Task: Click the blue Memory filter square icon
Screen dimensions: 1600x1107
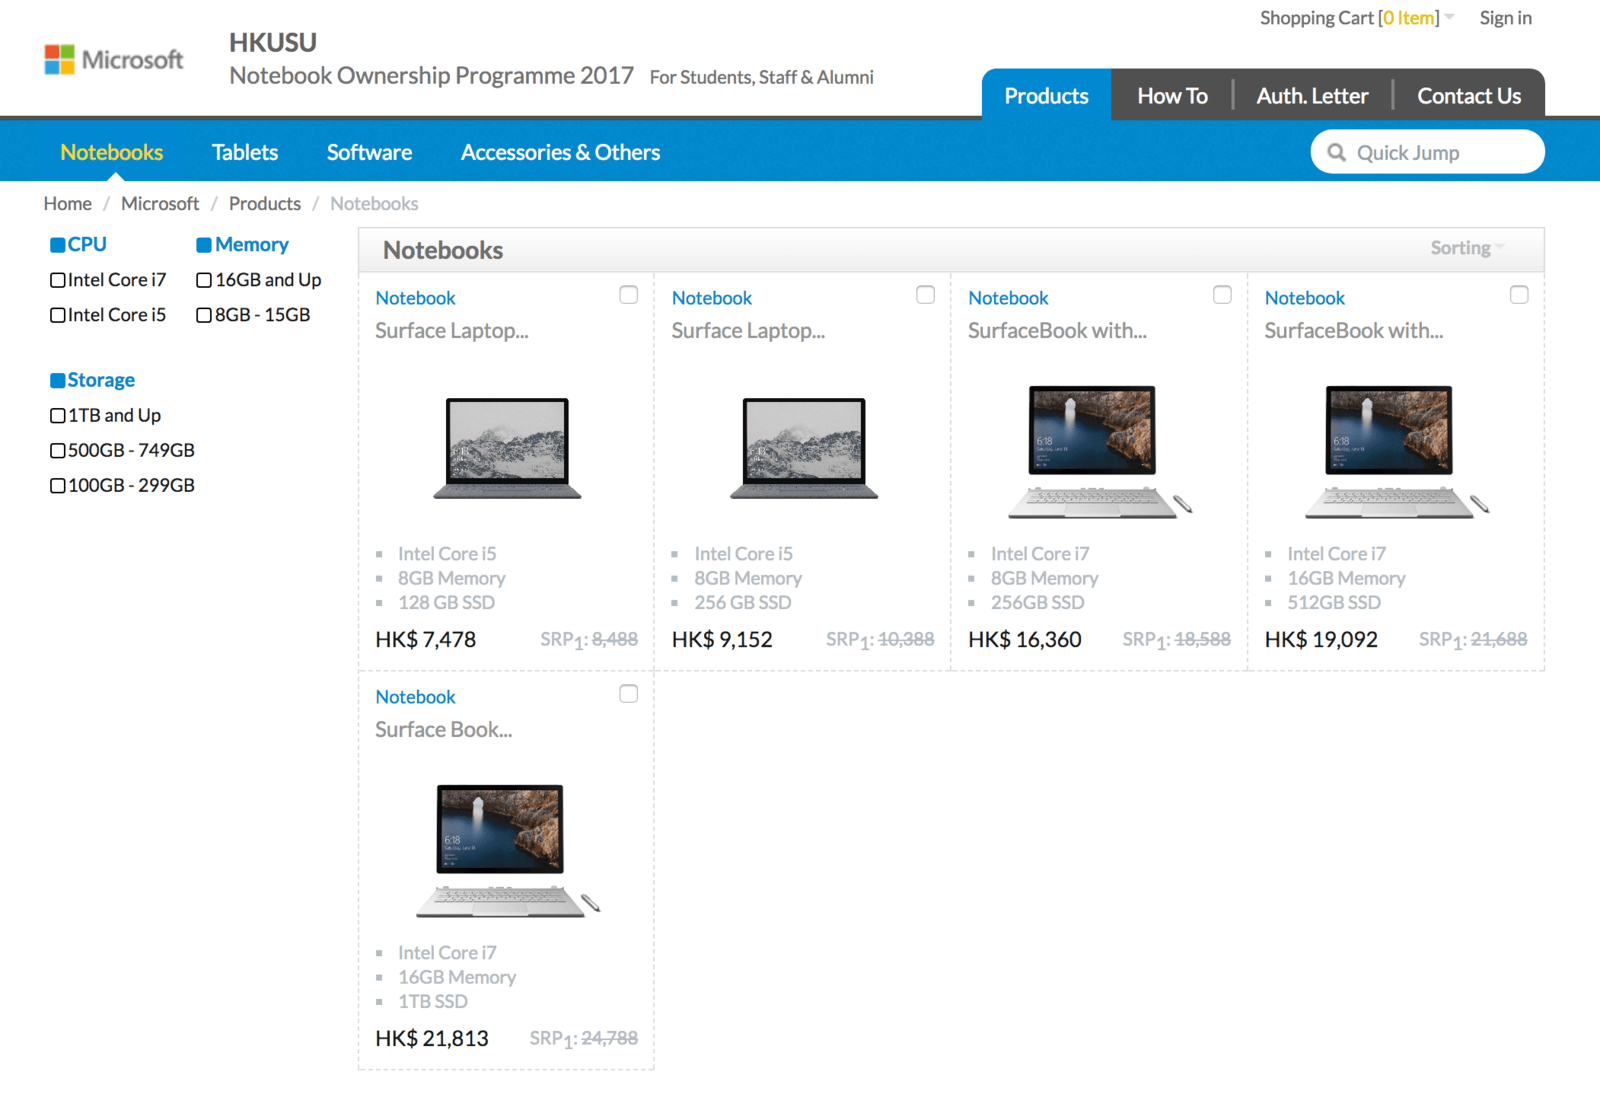Action: tap(204, 245)
